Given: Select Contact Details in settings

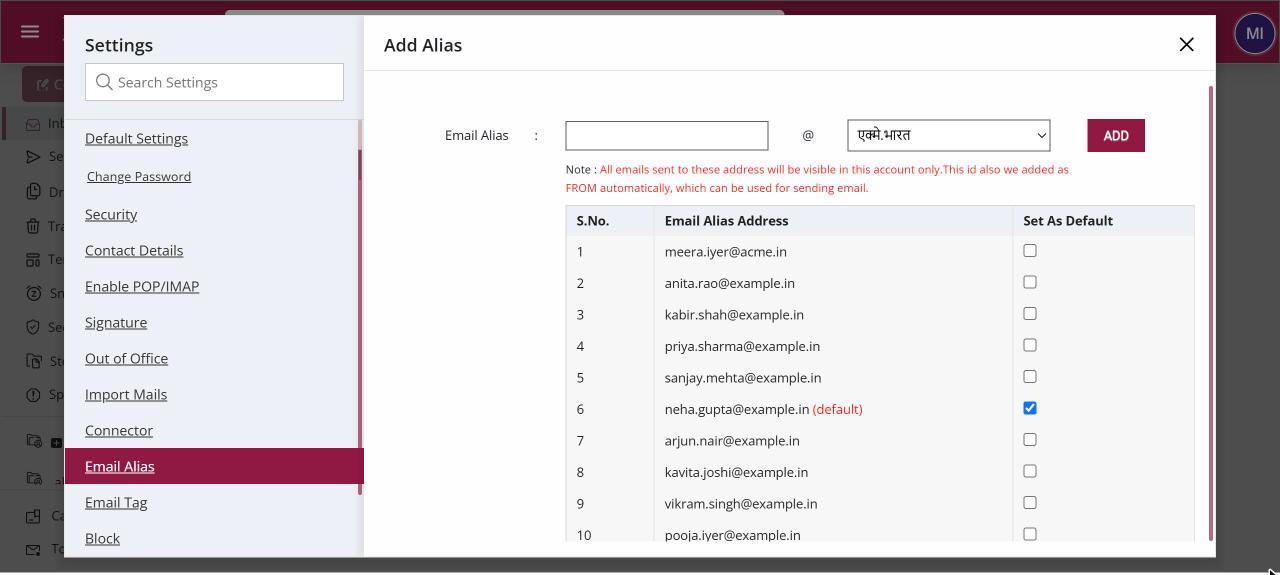Looking at the screenshot, I should (134, 250).
